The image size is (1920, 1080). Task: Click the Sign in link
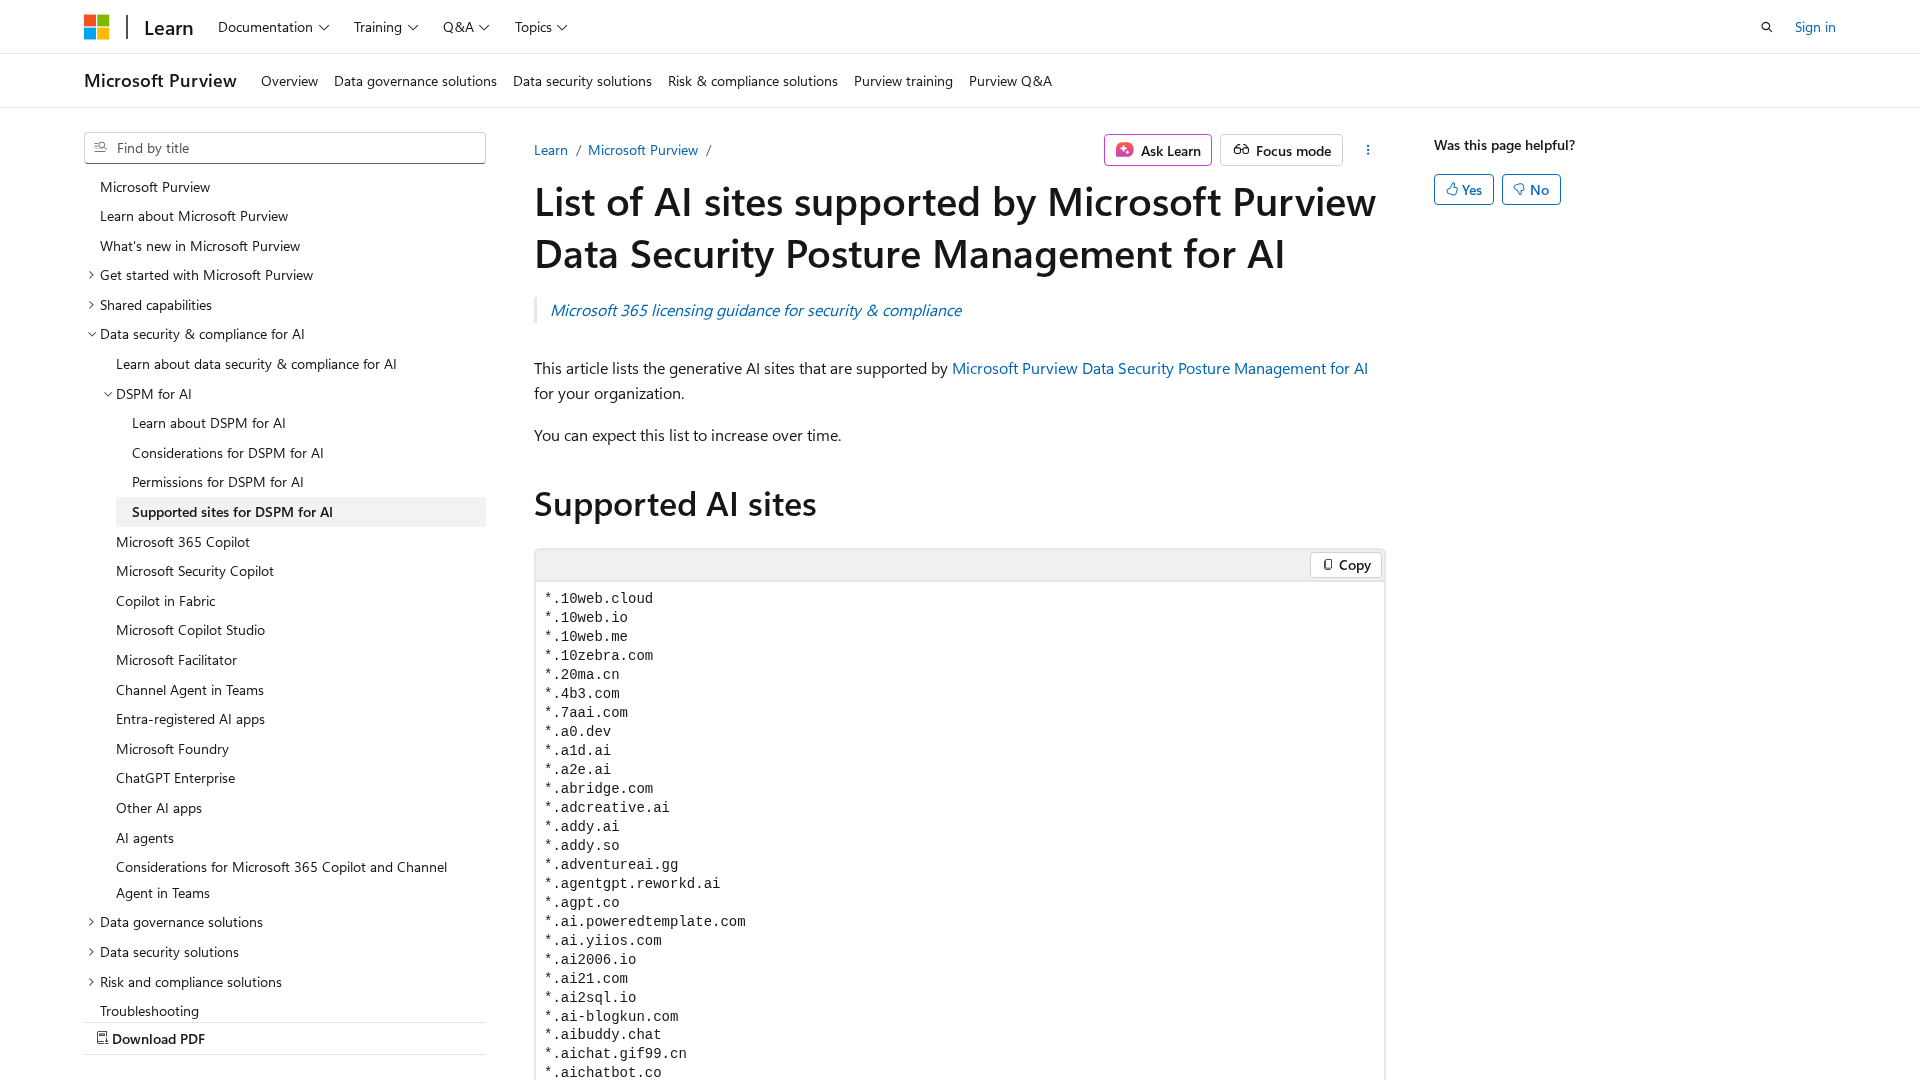(x=1814, y=27)
